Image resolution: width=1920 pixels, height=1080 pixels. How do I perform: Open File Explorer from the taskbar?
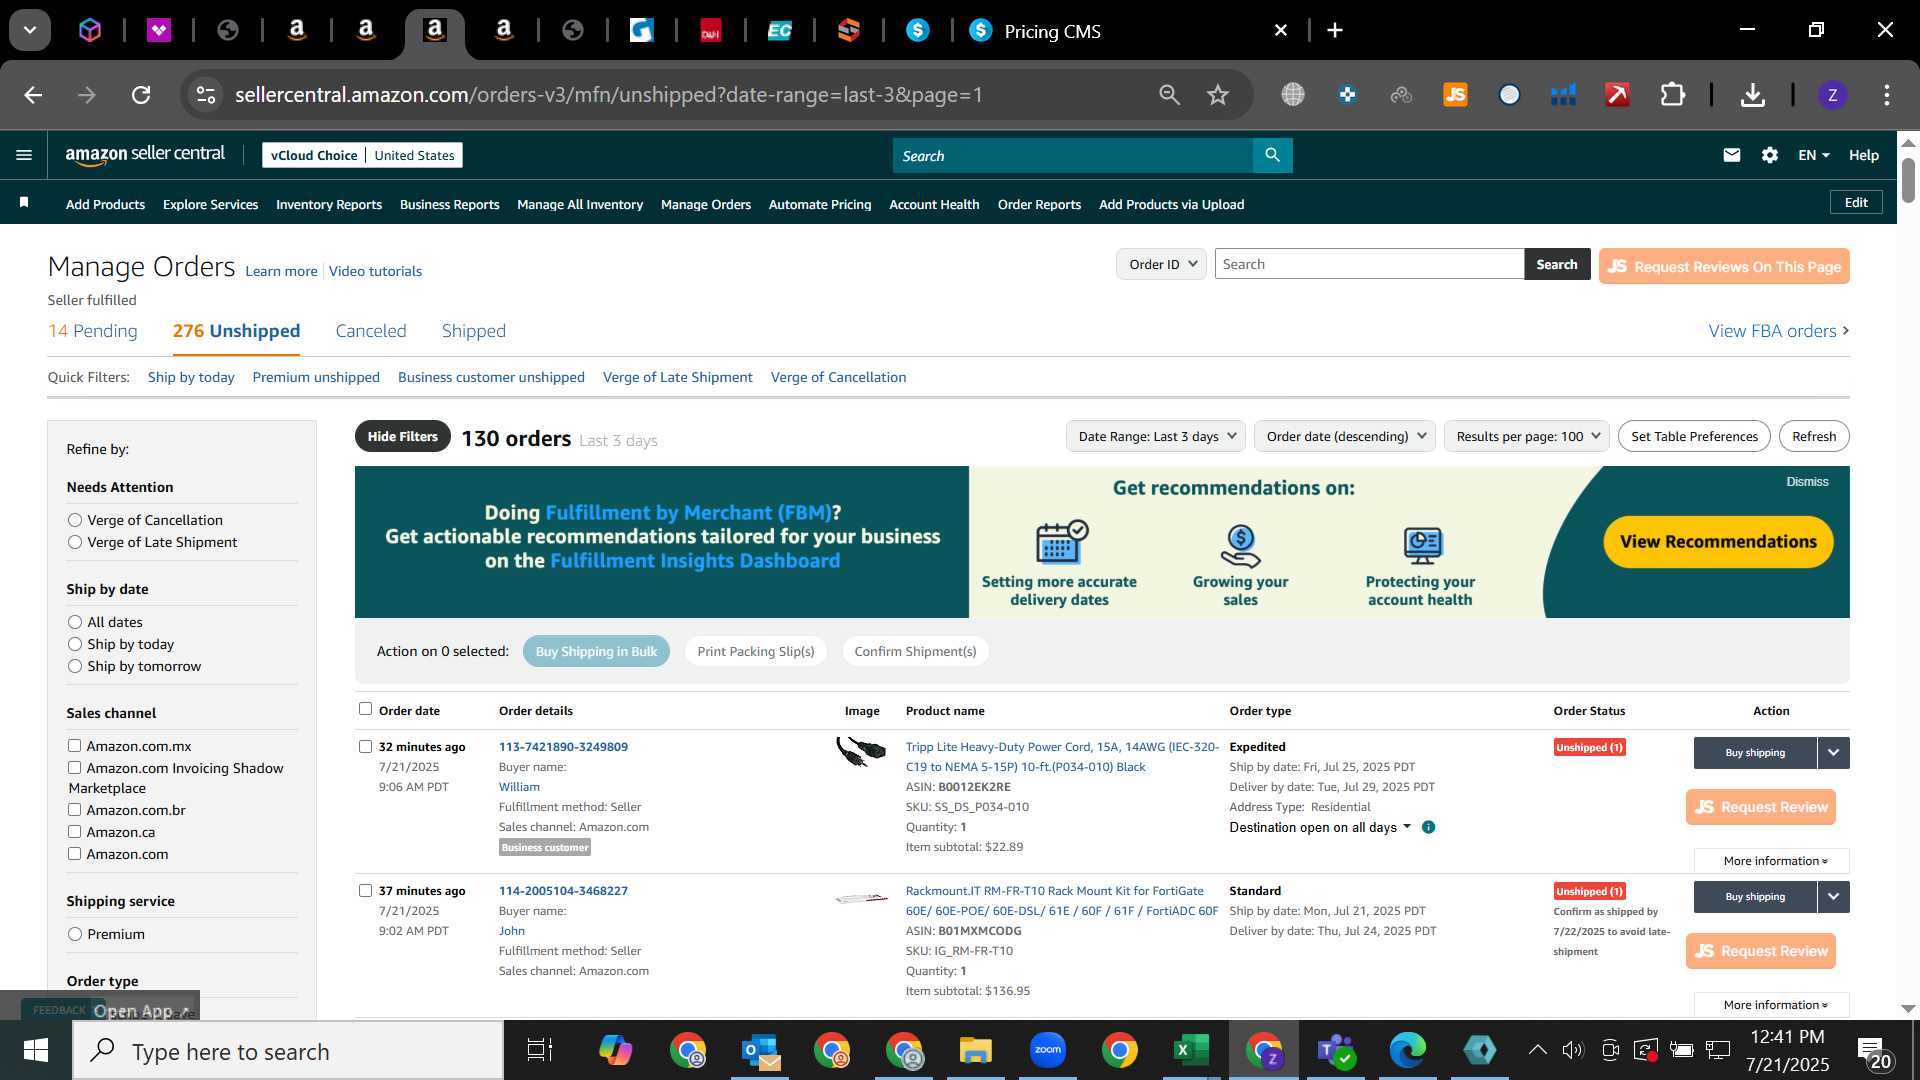pos(975,1050)
